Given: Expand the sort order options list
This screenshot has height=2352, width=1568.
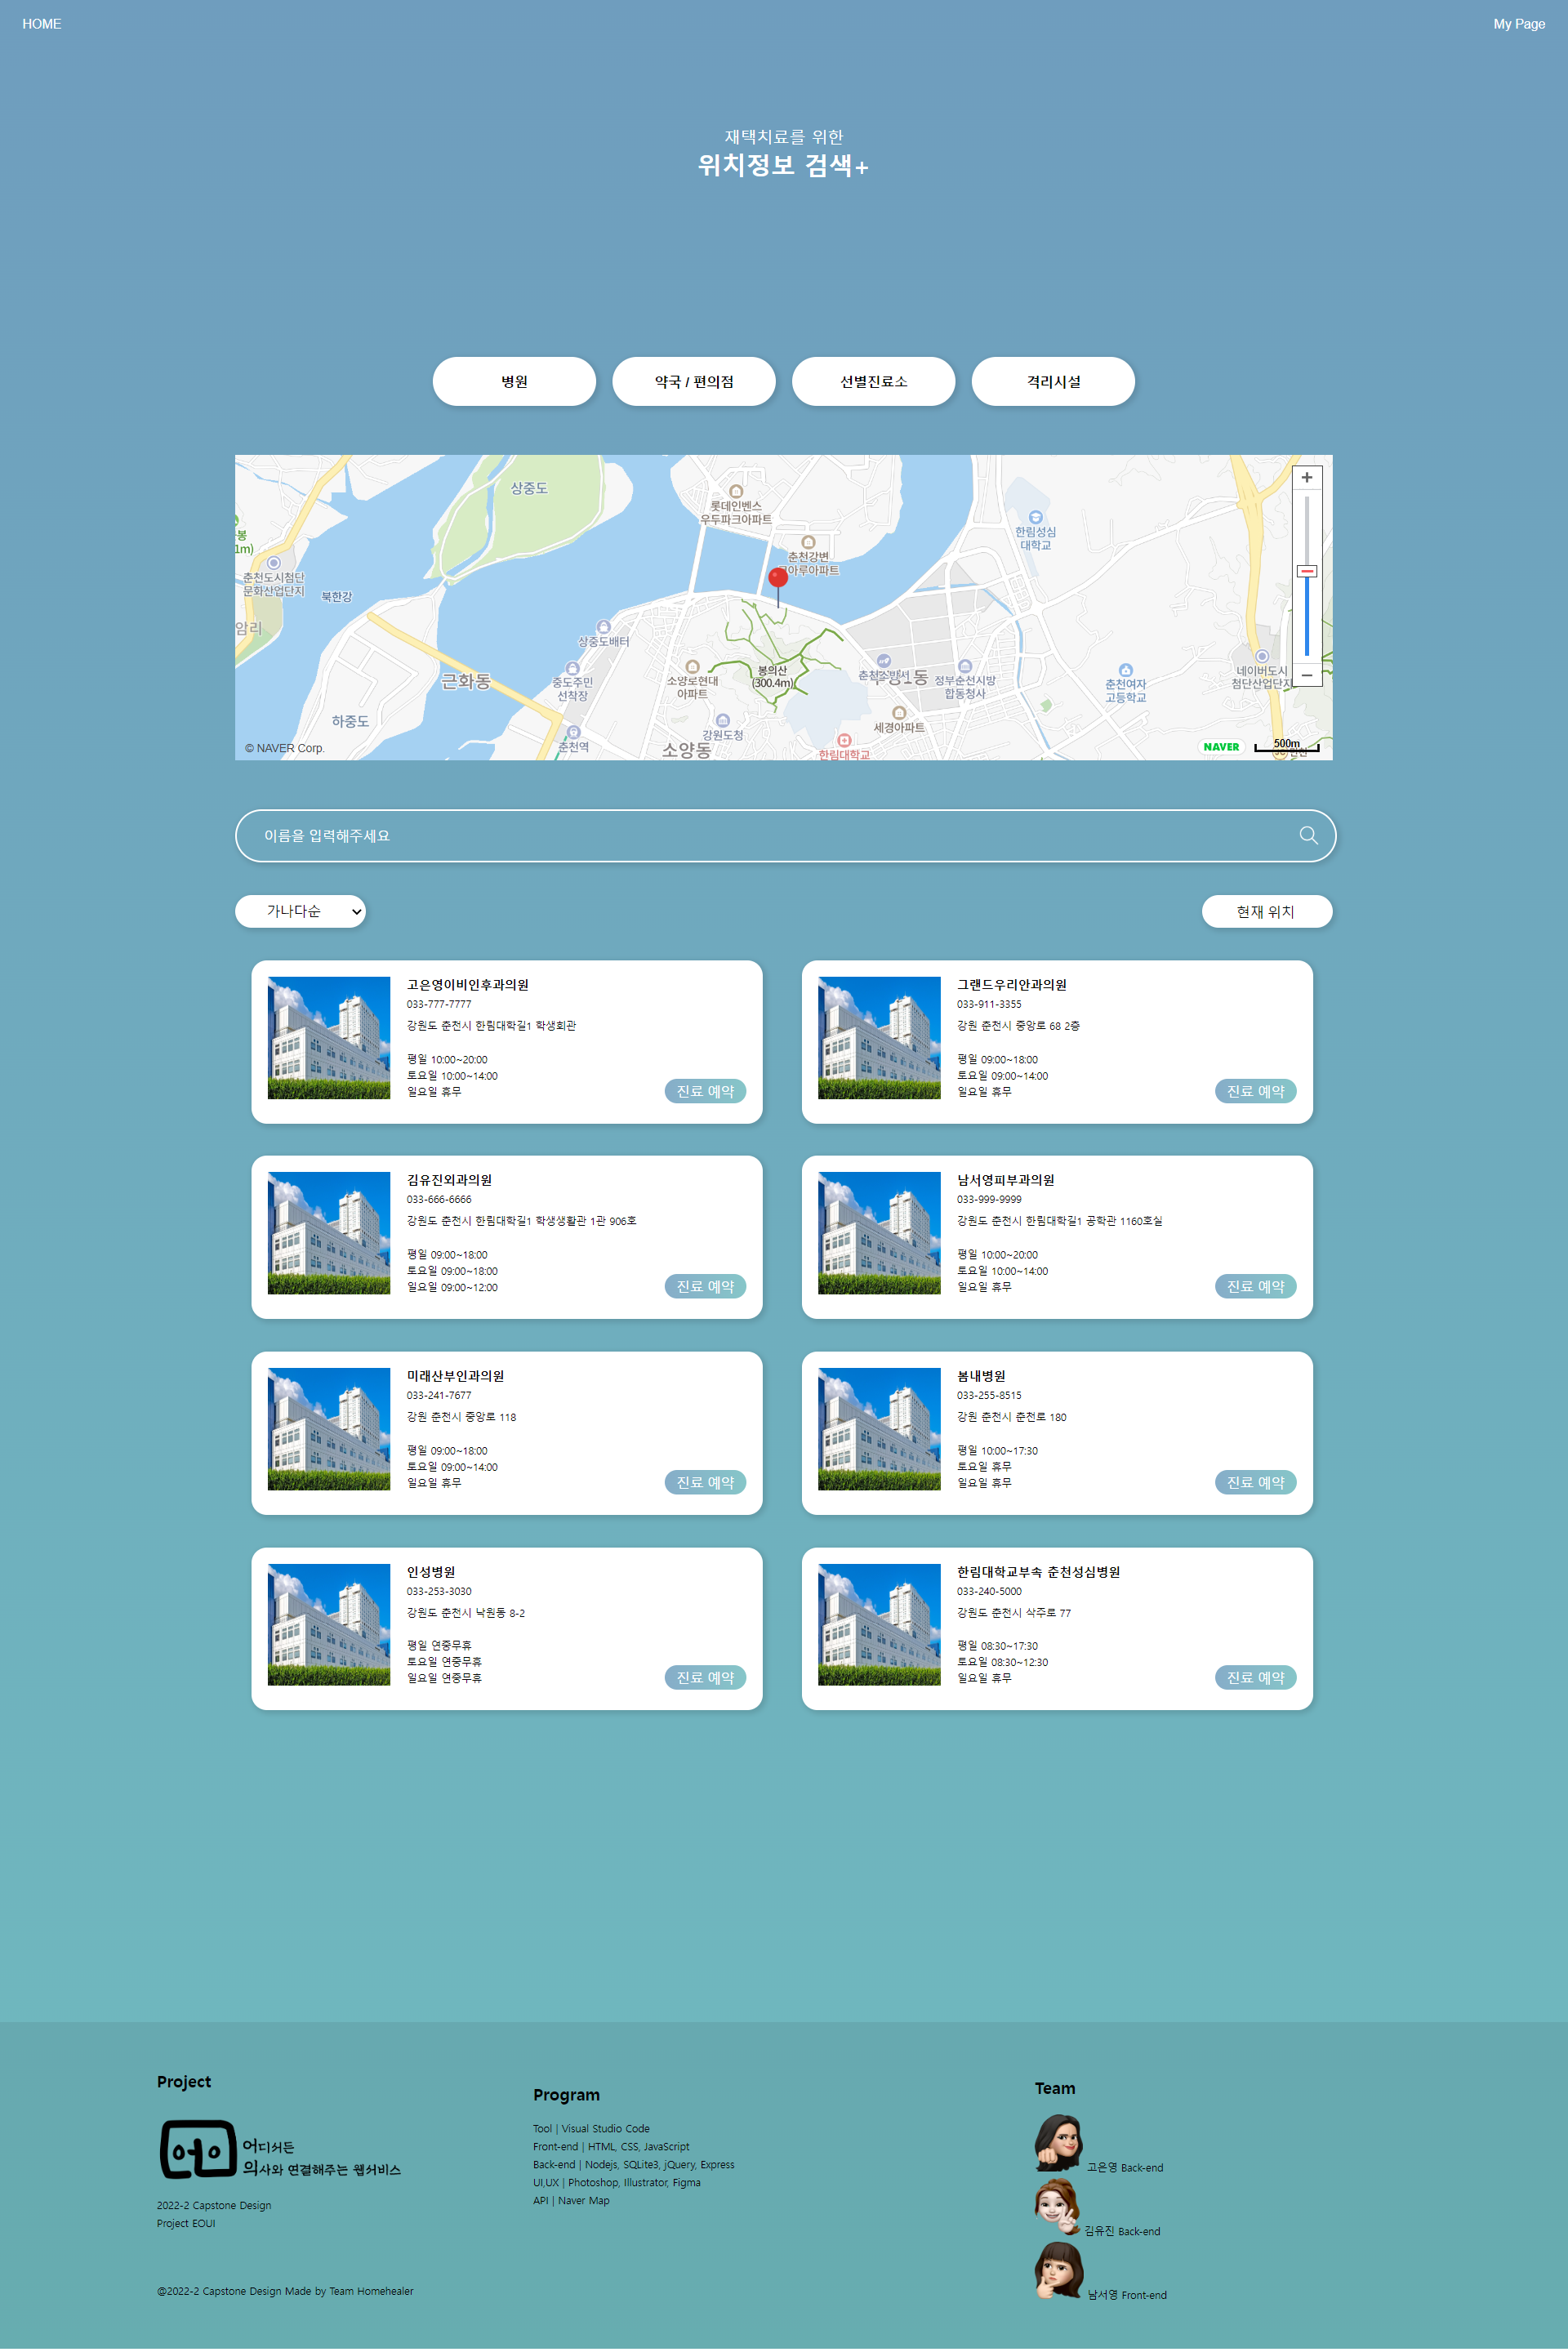Looking at the screenshot, I should 300,911.
